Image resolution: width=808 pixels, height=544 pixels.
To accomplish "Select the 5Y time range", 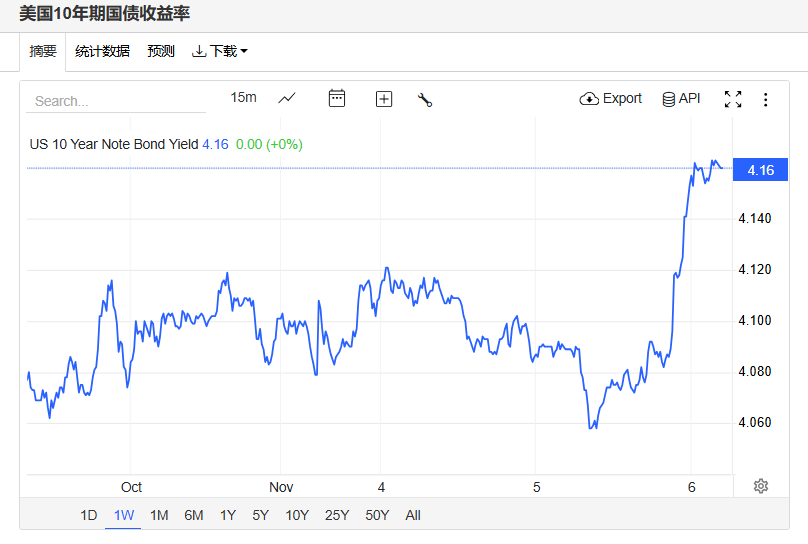I will 261,515.
